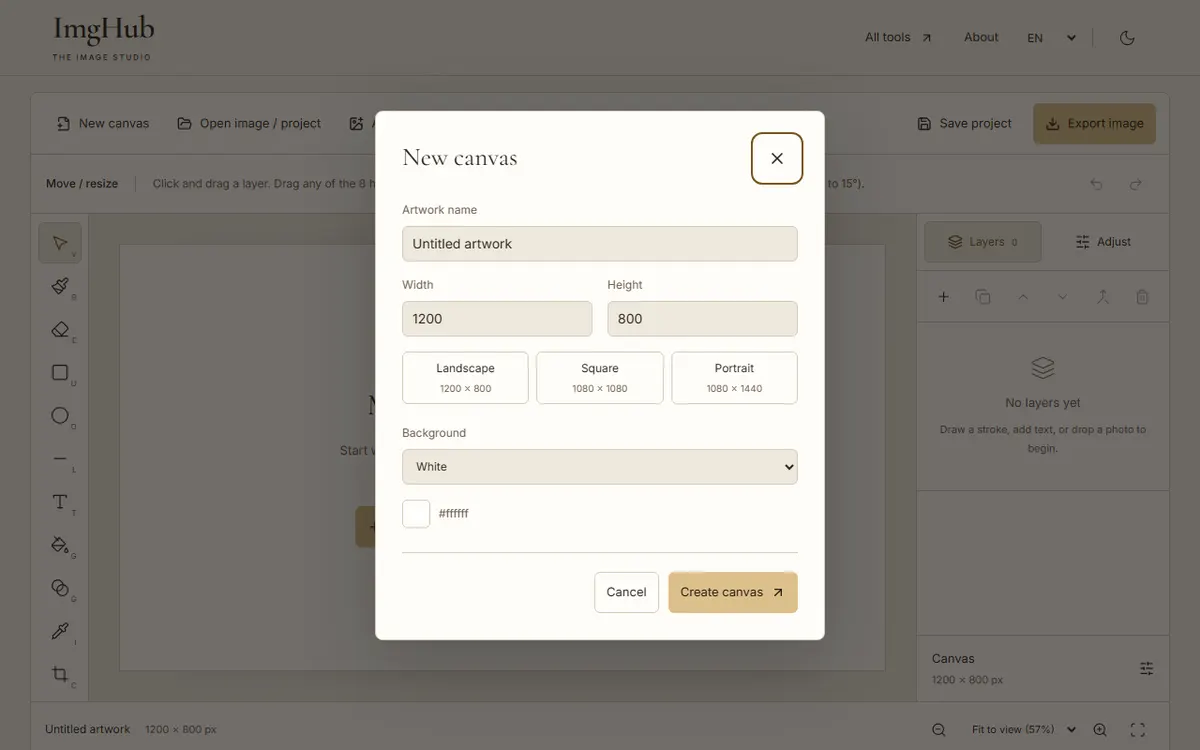Close the New canvas dialog
This screenshot has height=750, width=1200.
tap(777, 158)
